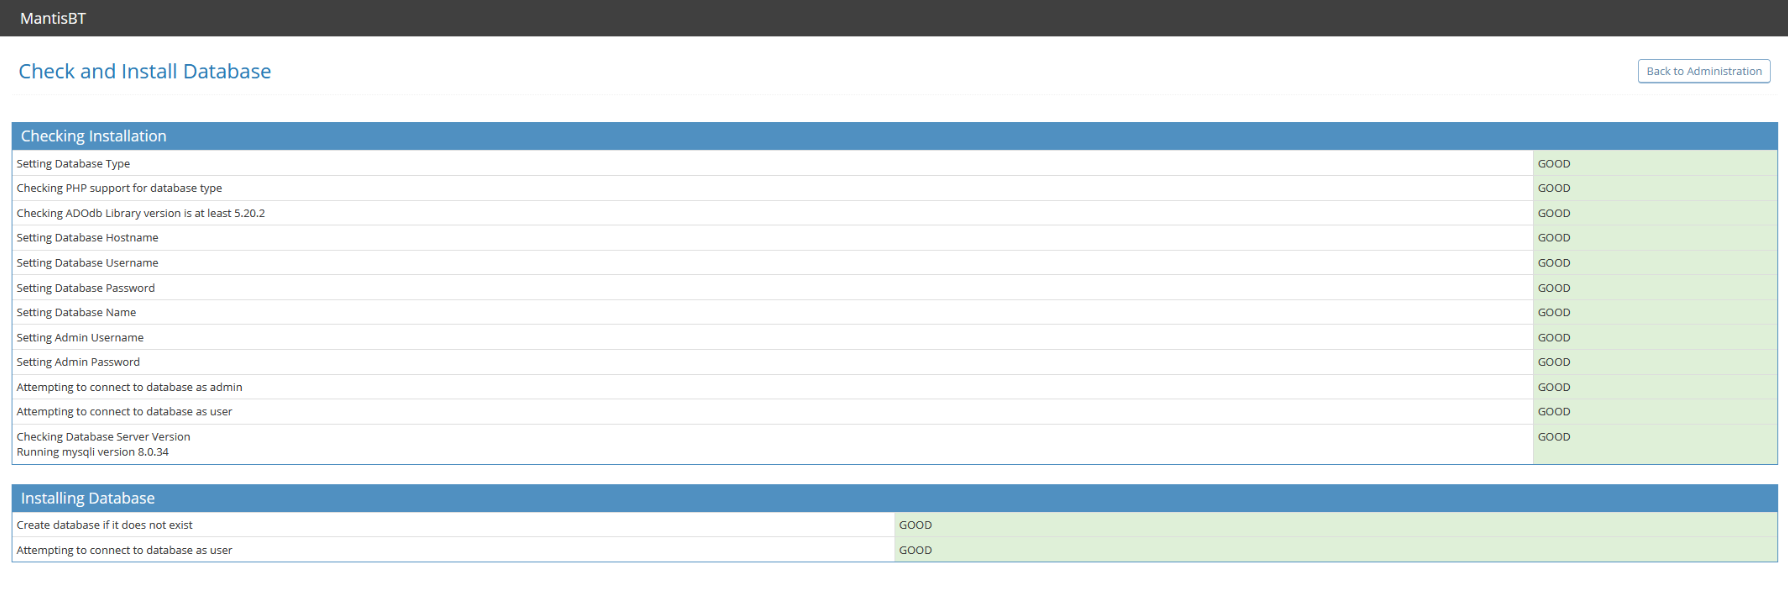
Task: Click GOOD status for Setting Database Type
Action: pyautogui.click(x=1554, y=164)
